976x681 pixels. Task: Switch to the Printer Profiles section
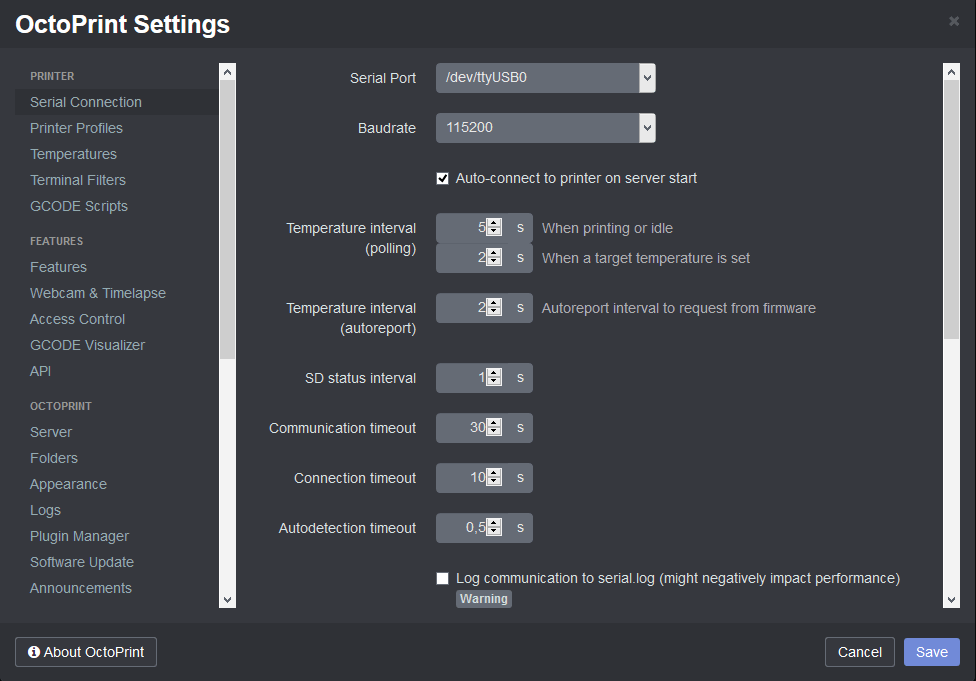(x=76, y=128)
